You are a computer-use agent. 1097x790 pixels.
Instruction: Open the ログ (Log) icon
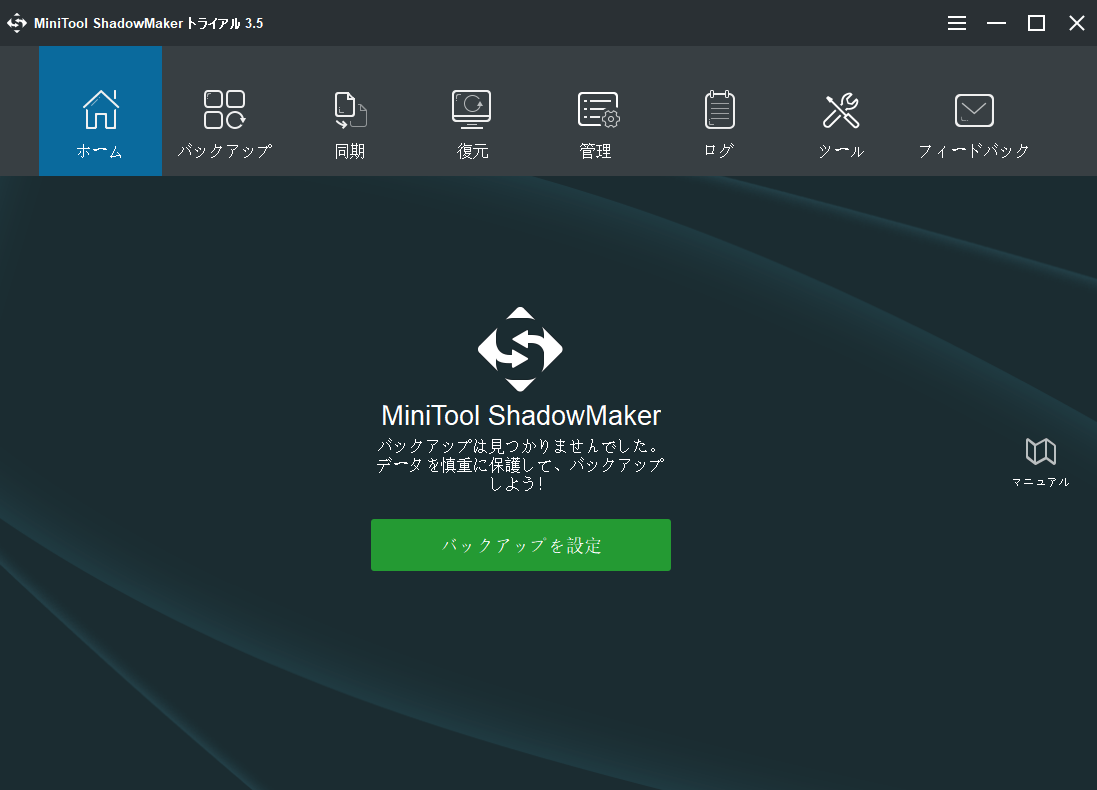(x=718, y=110)
